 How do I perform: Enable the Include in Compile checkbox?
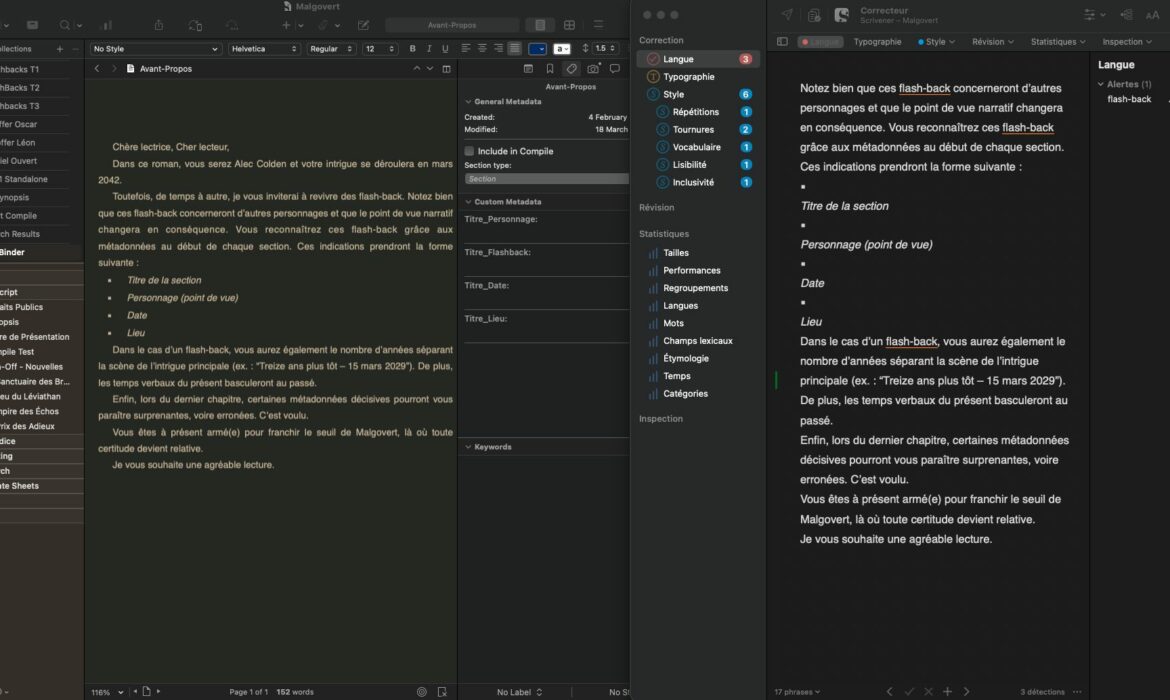click(x=469, y=151)
